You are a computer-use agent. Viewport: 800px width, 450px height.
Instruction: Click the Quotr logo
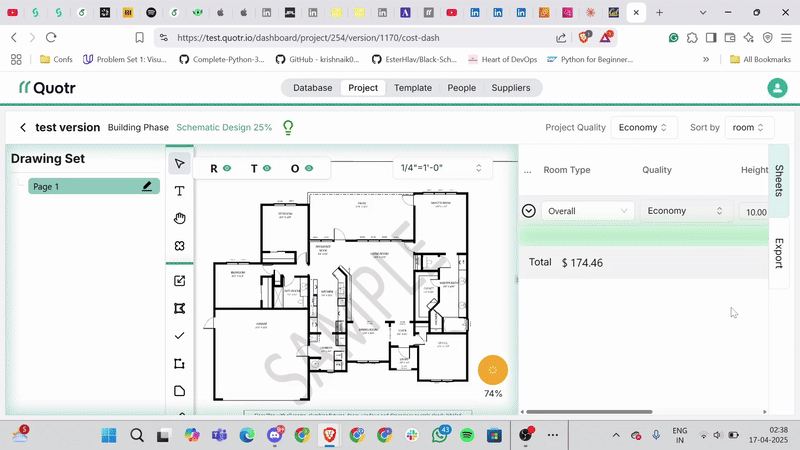point(47,88)
